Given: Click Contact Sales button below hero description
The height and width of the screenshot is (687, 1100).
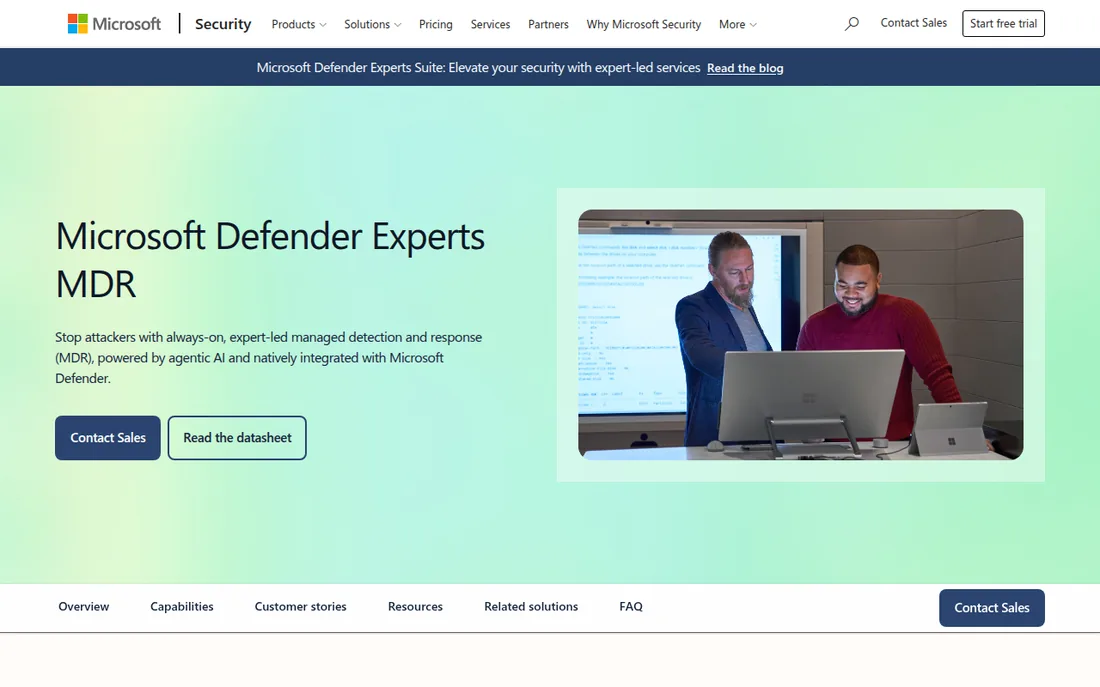Looking at the screenshot, I should [x=108, y=438].
